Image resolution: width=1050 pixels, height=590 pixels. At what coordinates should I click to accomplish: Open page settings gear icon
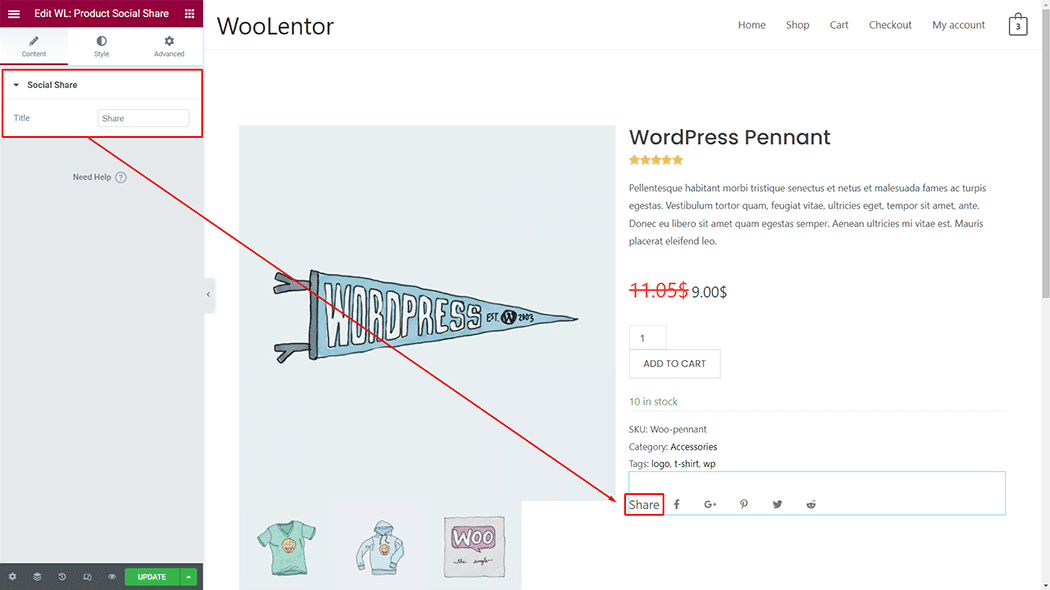(12, 577)
